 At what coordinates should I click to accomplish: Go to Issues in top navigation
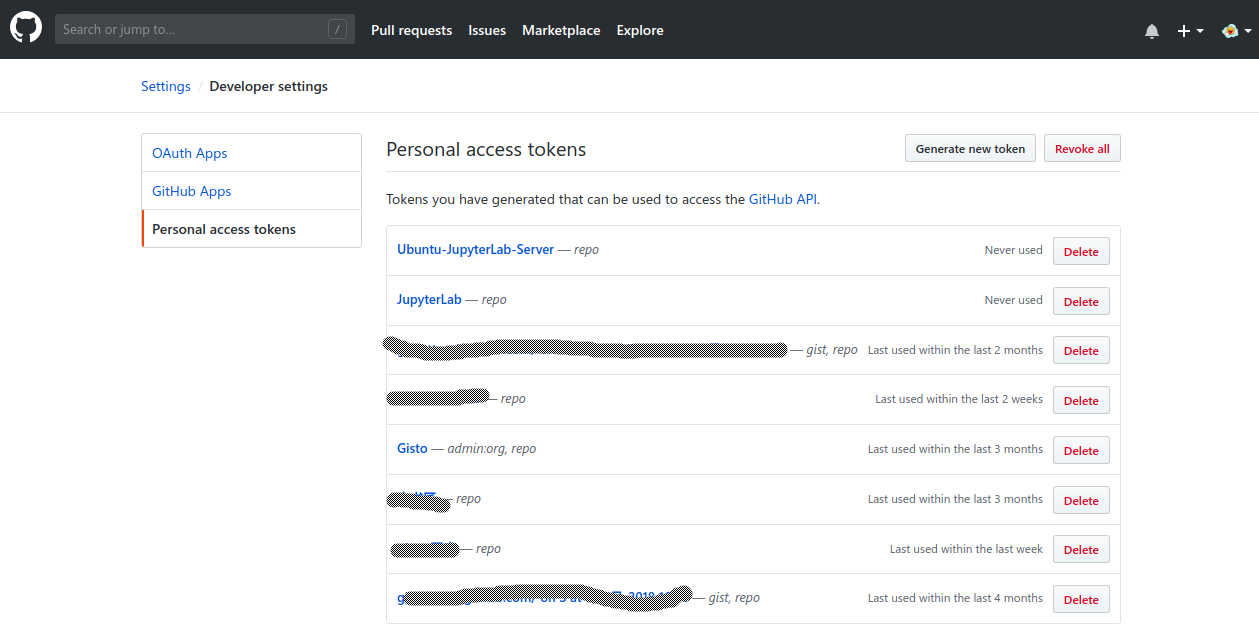pos(487,30)
